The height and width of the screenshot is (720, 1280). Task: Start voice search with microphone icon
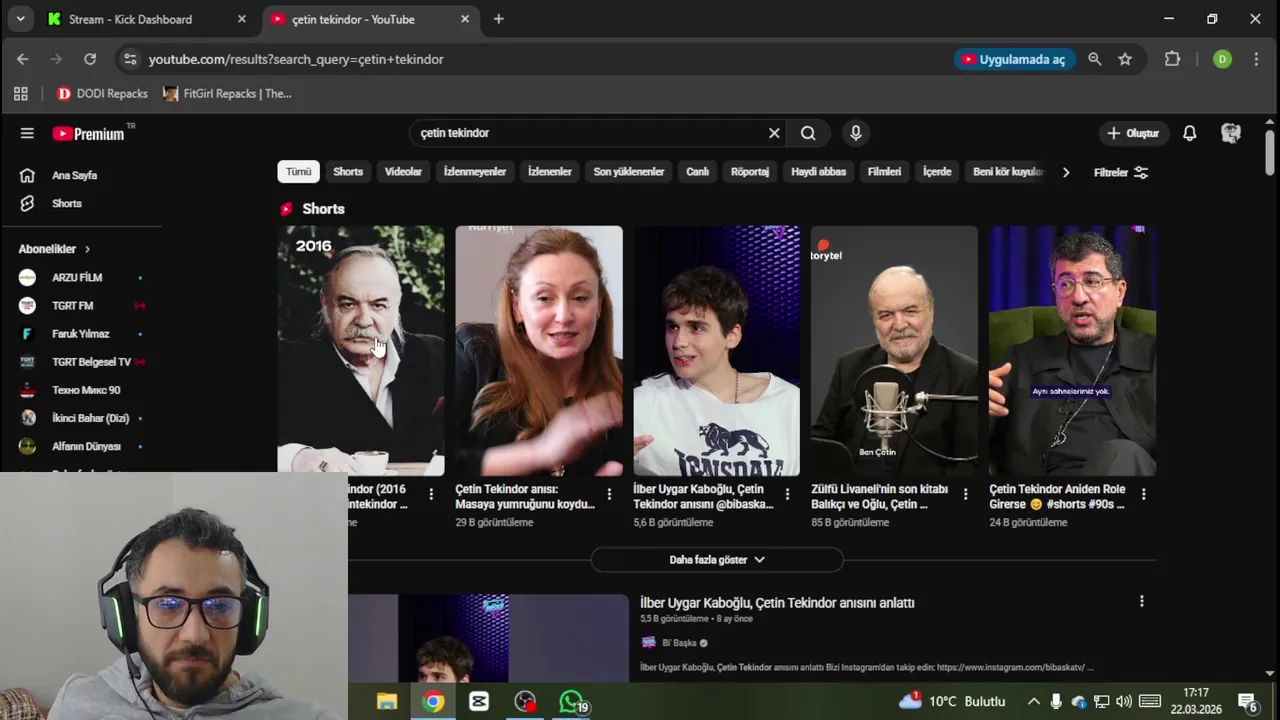pos(855,133)
